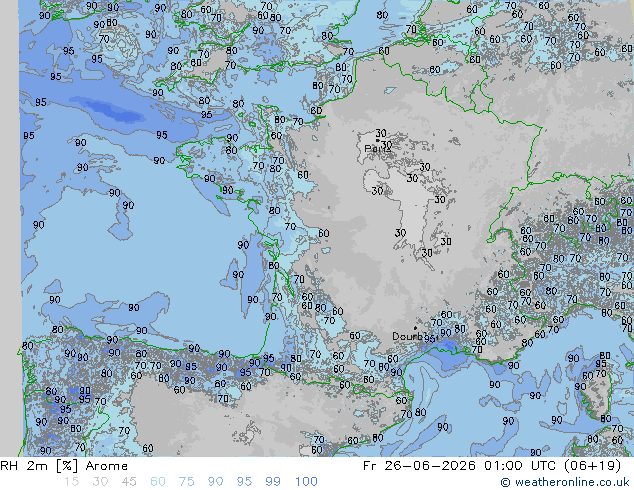634x490 pixels.
Task: Click legend value 60
Action: point(158,482)
